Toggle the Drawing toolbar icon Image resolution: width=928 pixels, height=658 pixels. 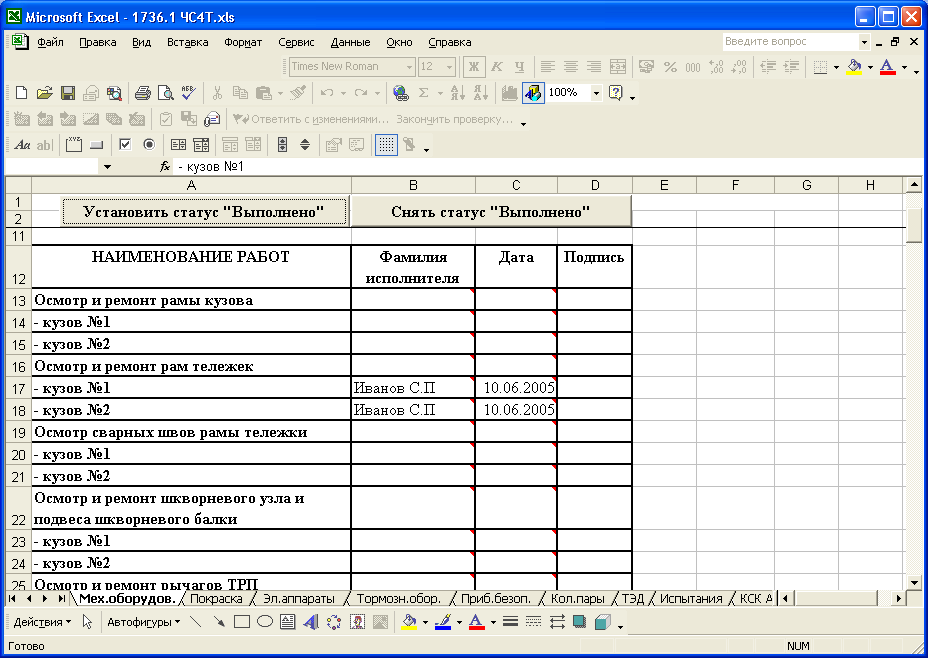(533, 93)
